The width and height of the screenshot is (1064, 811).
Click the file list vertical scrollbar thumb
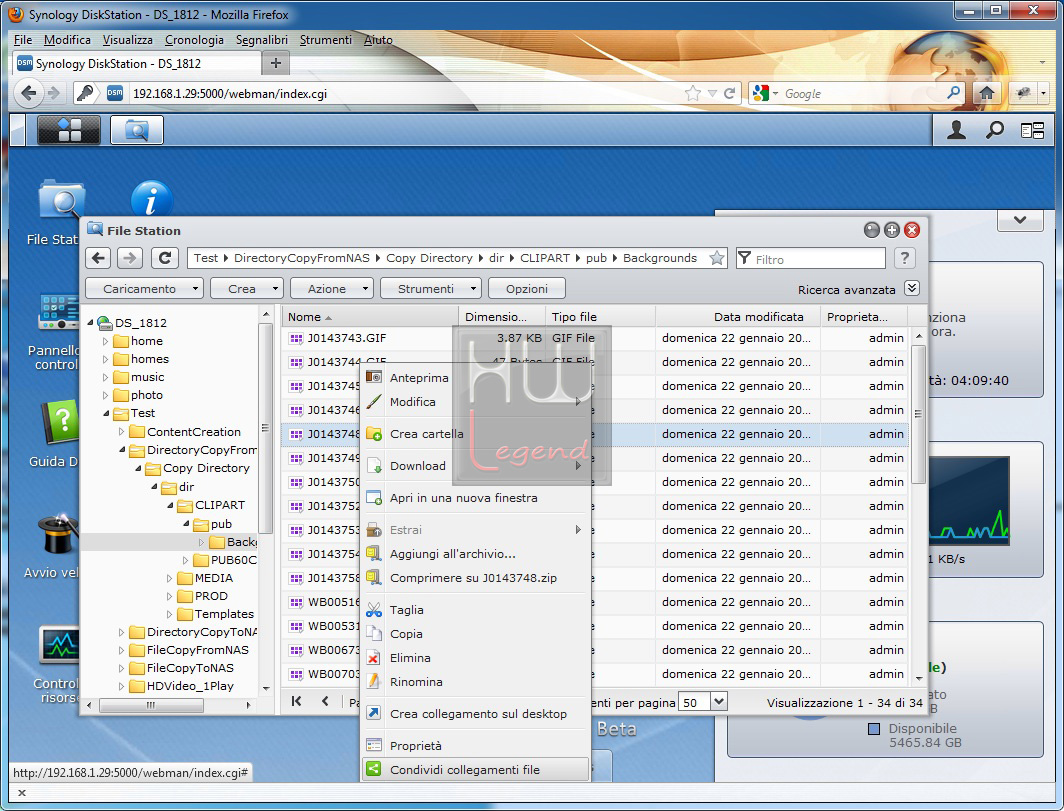918,414
